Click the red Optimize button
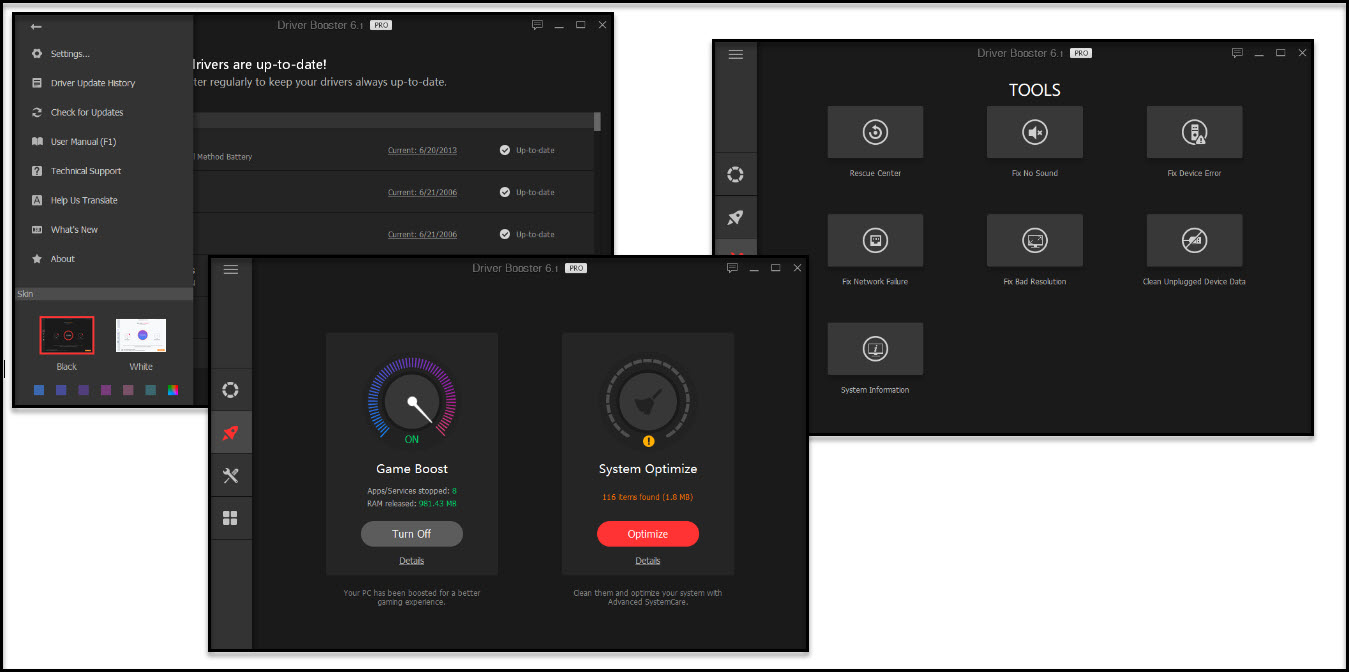The image size is (1349, 672). click(x=648, y=534)
